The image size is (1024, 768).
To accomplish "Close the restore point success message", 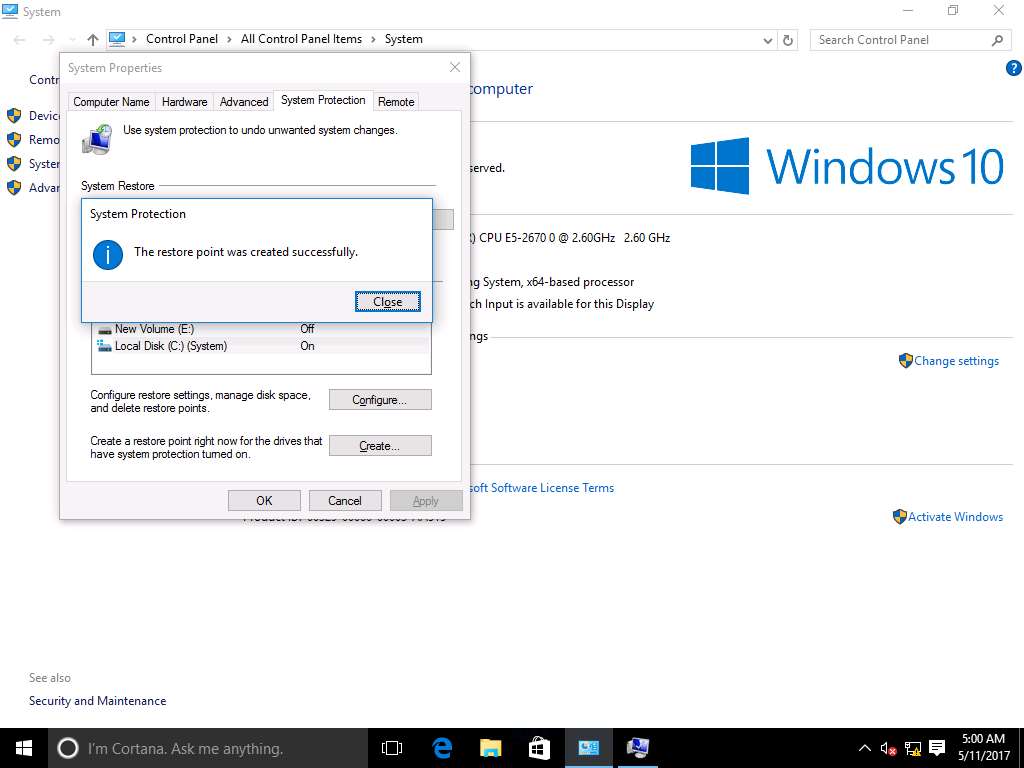I will (387, 302).
